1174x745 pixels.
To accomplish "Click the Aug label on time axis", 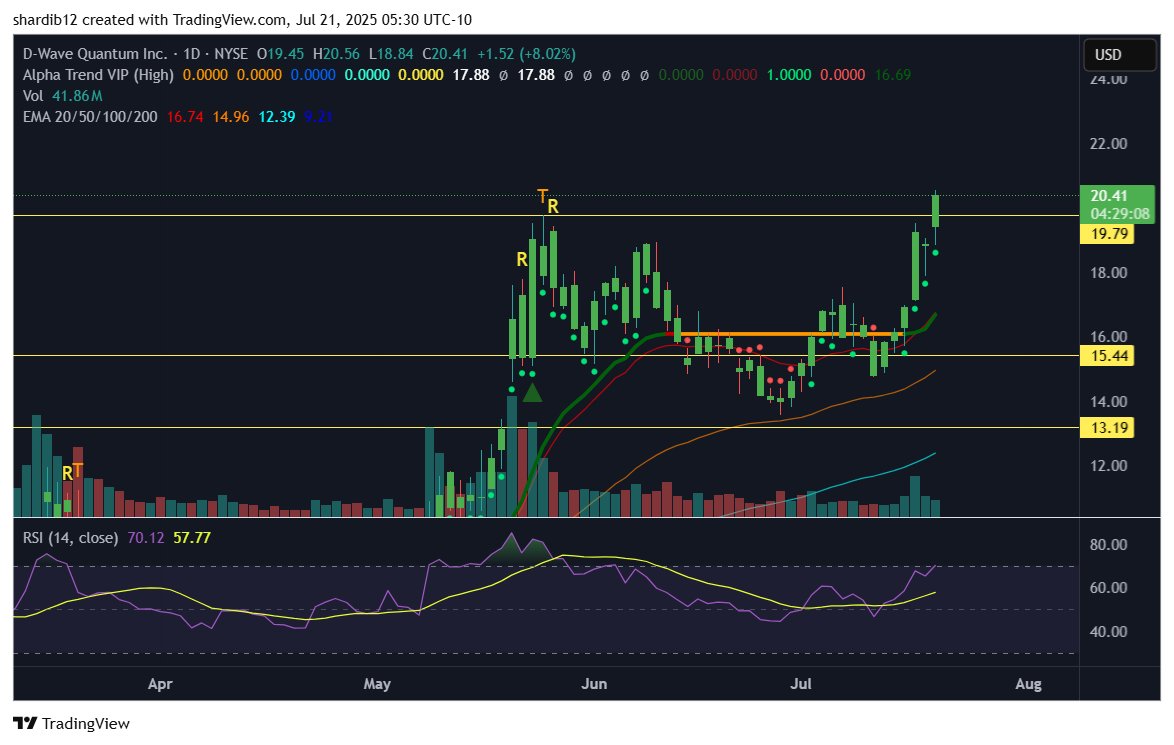I will [x=1028, y=684].
